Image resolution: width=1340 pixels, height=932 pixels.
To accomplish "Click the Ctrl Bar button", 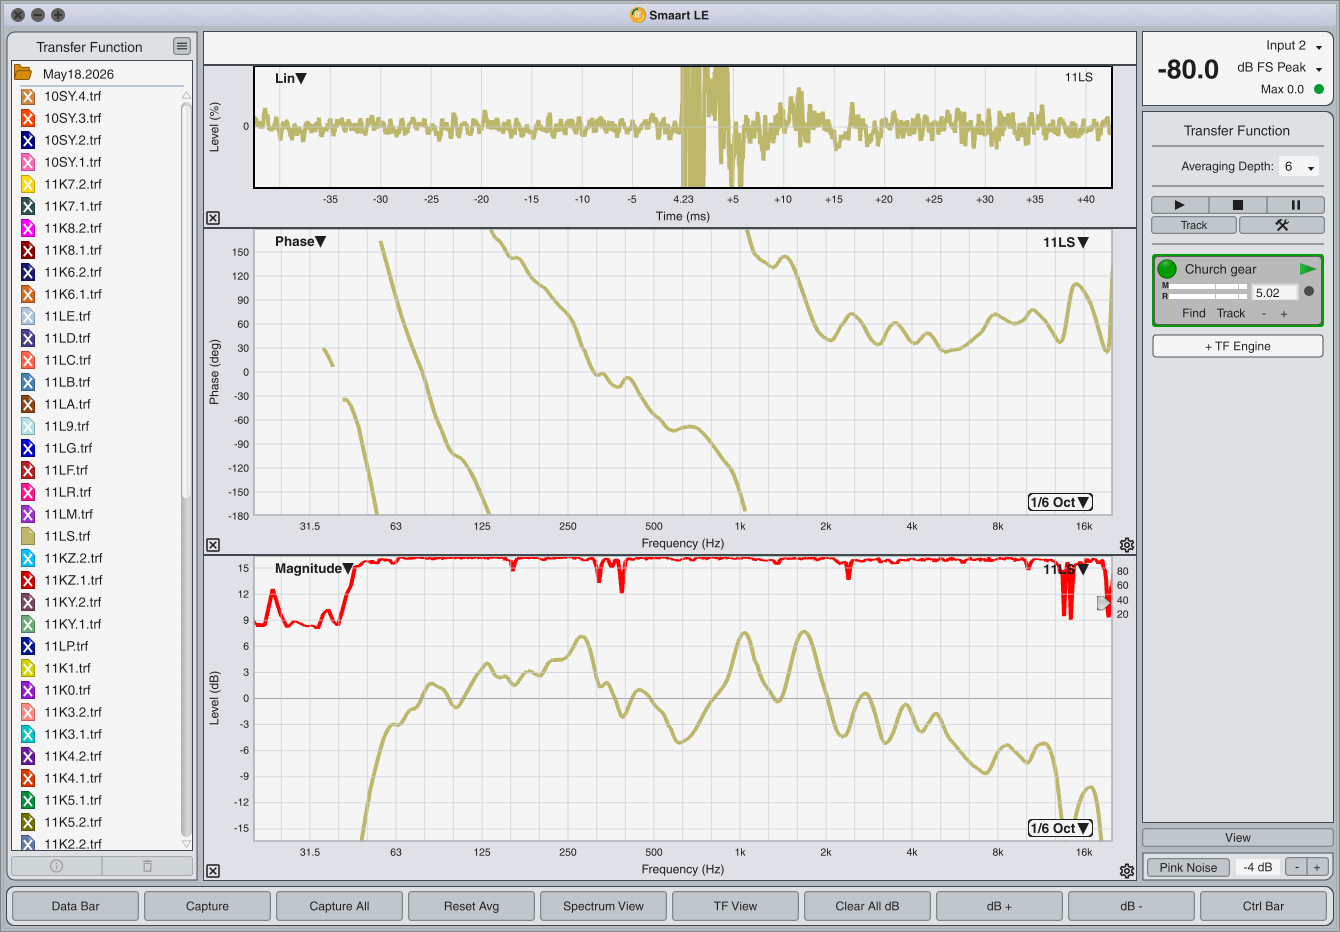I will [1264, 906].
